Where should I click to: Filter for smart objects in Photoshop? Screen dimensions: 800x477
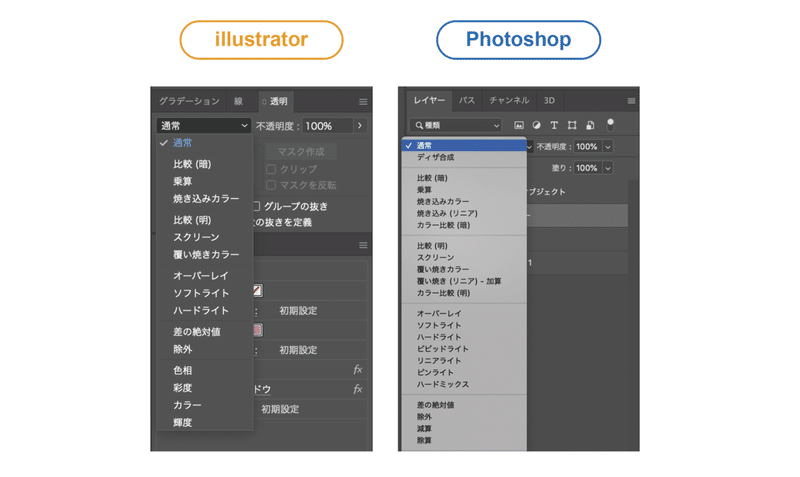pyautogui.click(x=590, y=125)
